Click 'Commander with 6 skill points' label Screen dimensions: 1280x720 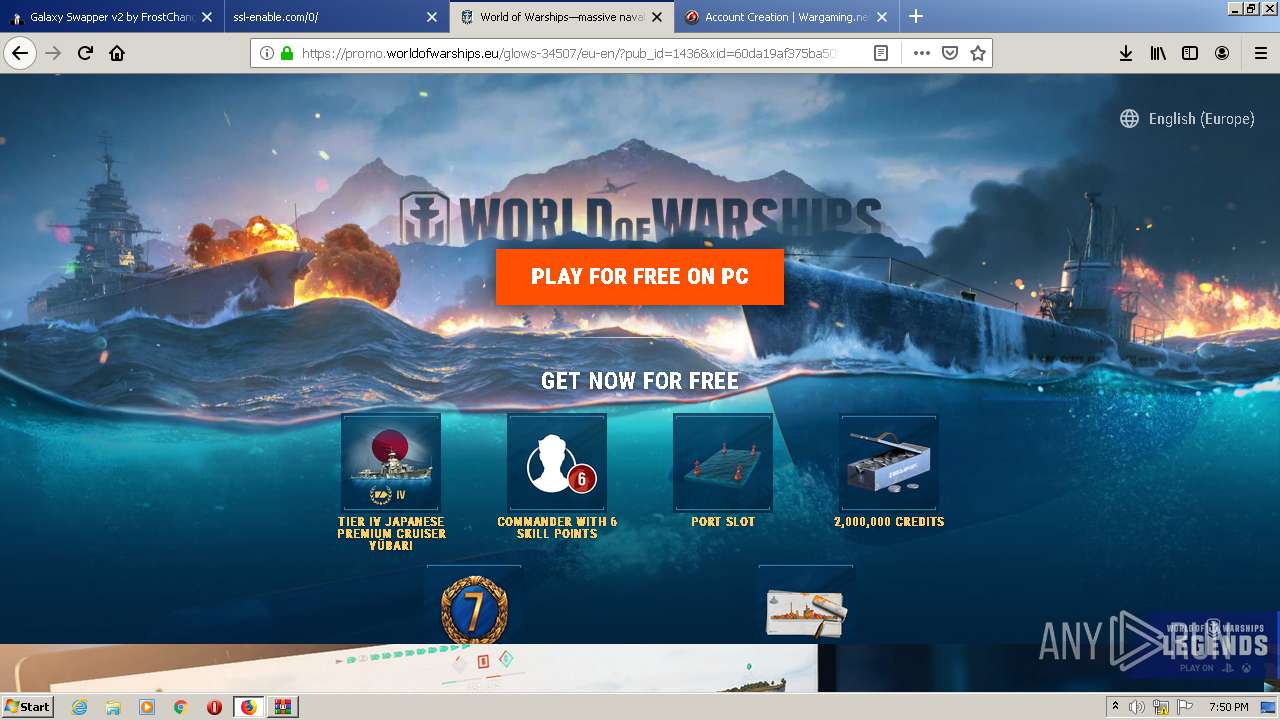[557, 527]
